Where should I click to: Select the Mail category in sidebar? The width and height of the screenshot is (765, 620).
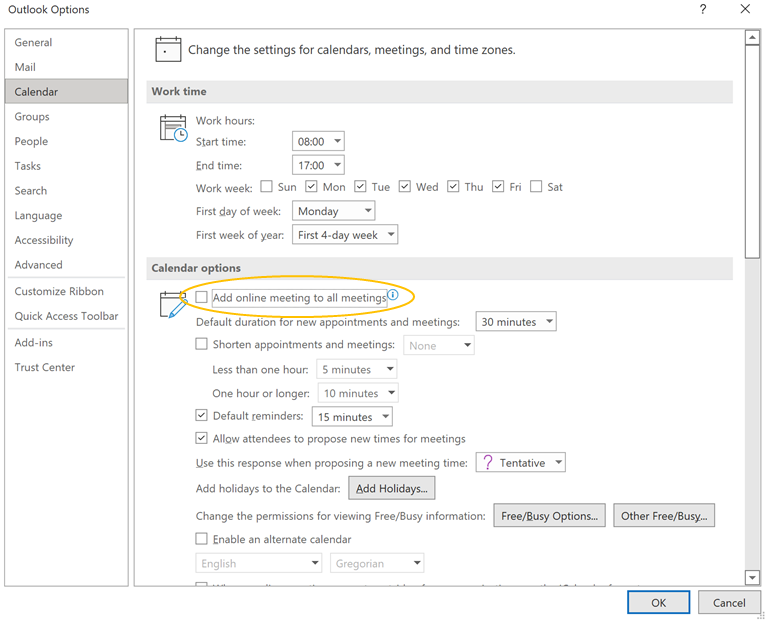click(x=27, y=67)
